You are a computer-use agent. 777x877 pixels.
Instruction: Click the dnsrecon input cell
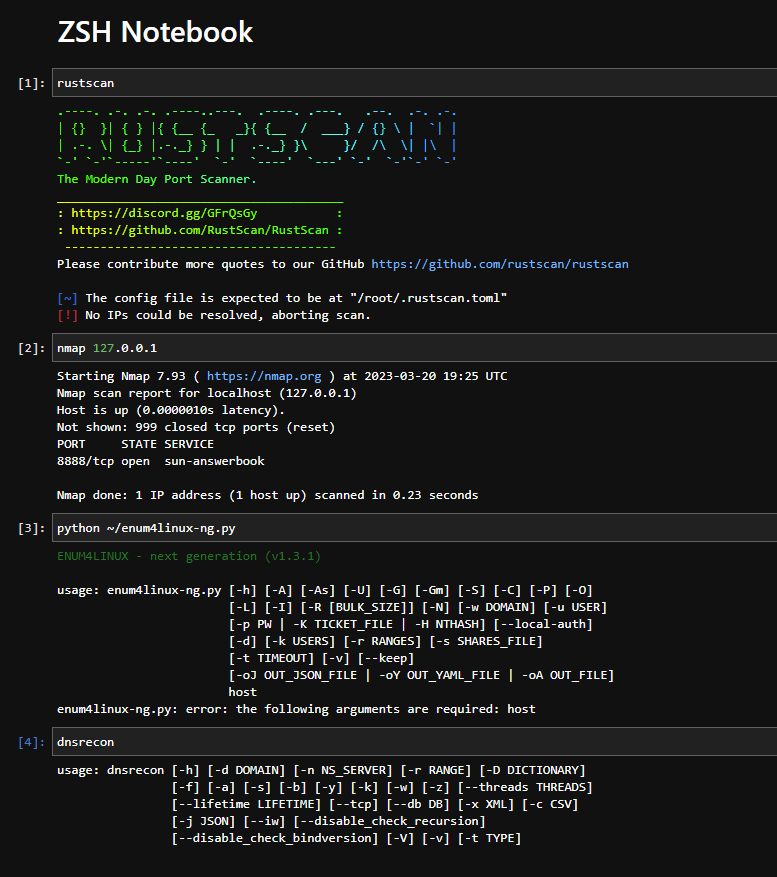coord(415,742)
